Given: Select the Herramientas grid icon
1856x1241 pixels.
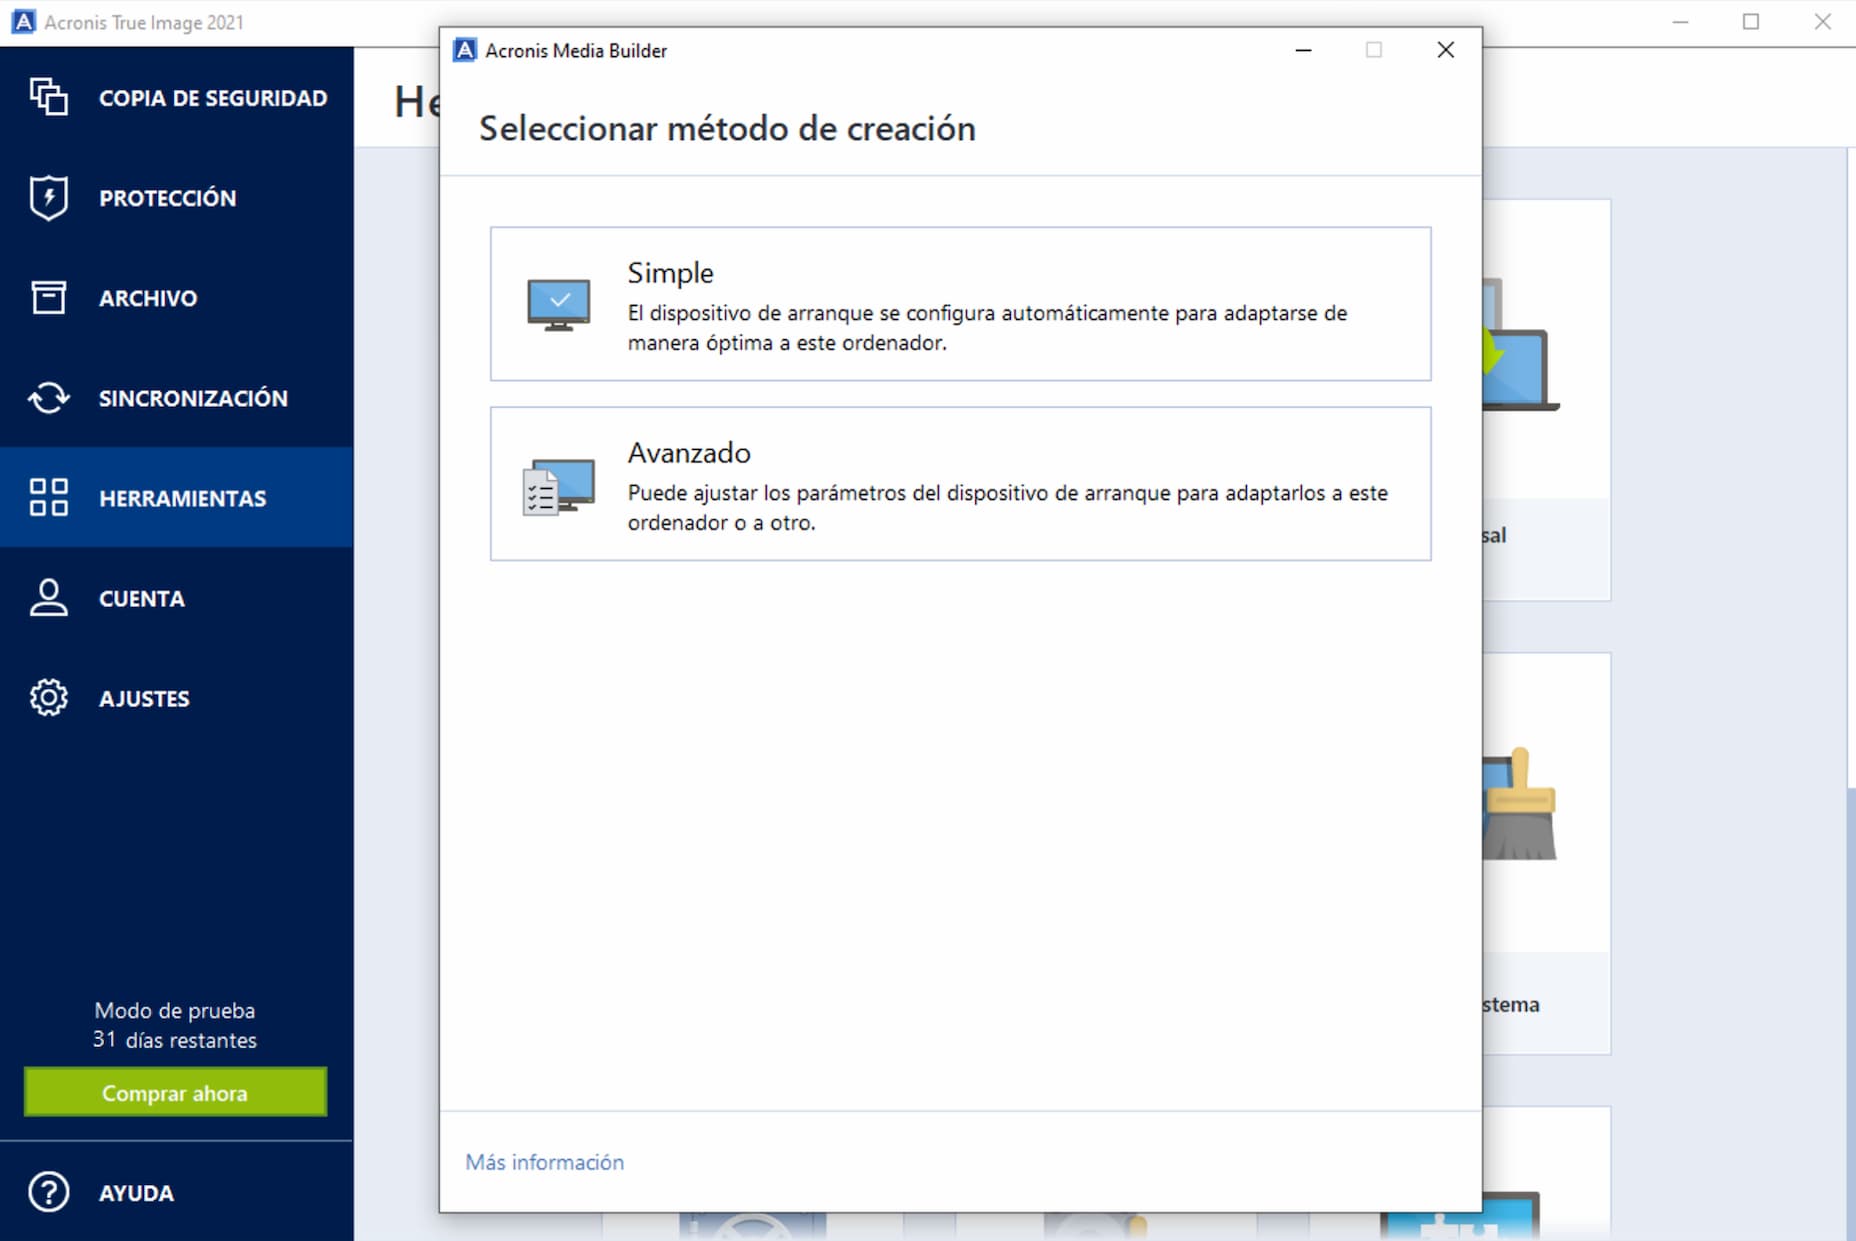Looking at the screenshot, I should click(x=48, y=497).
